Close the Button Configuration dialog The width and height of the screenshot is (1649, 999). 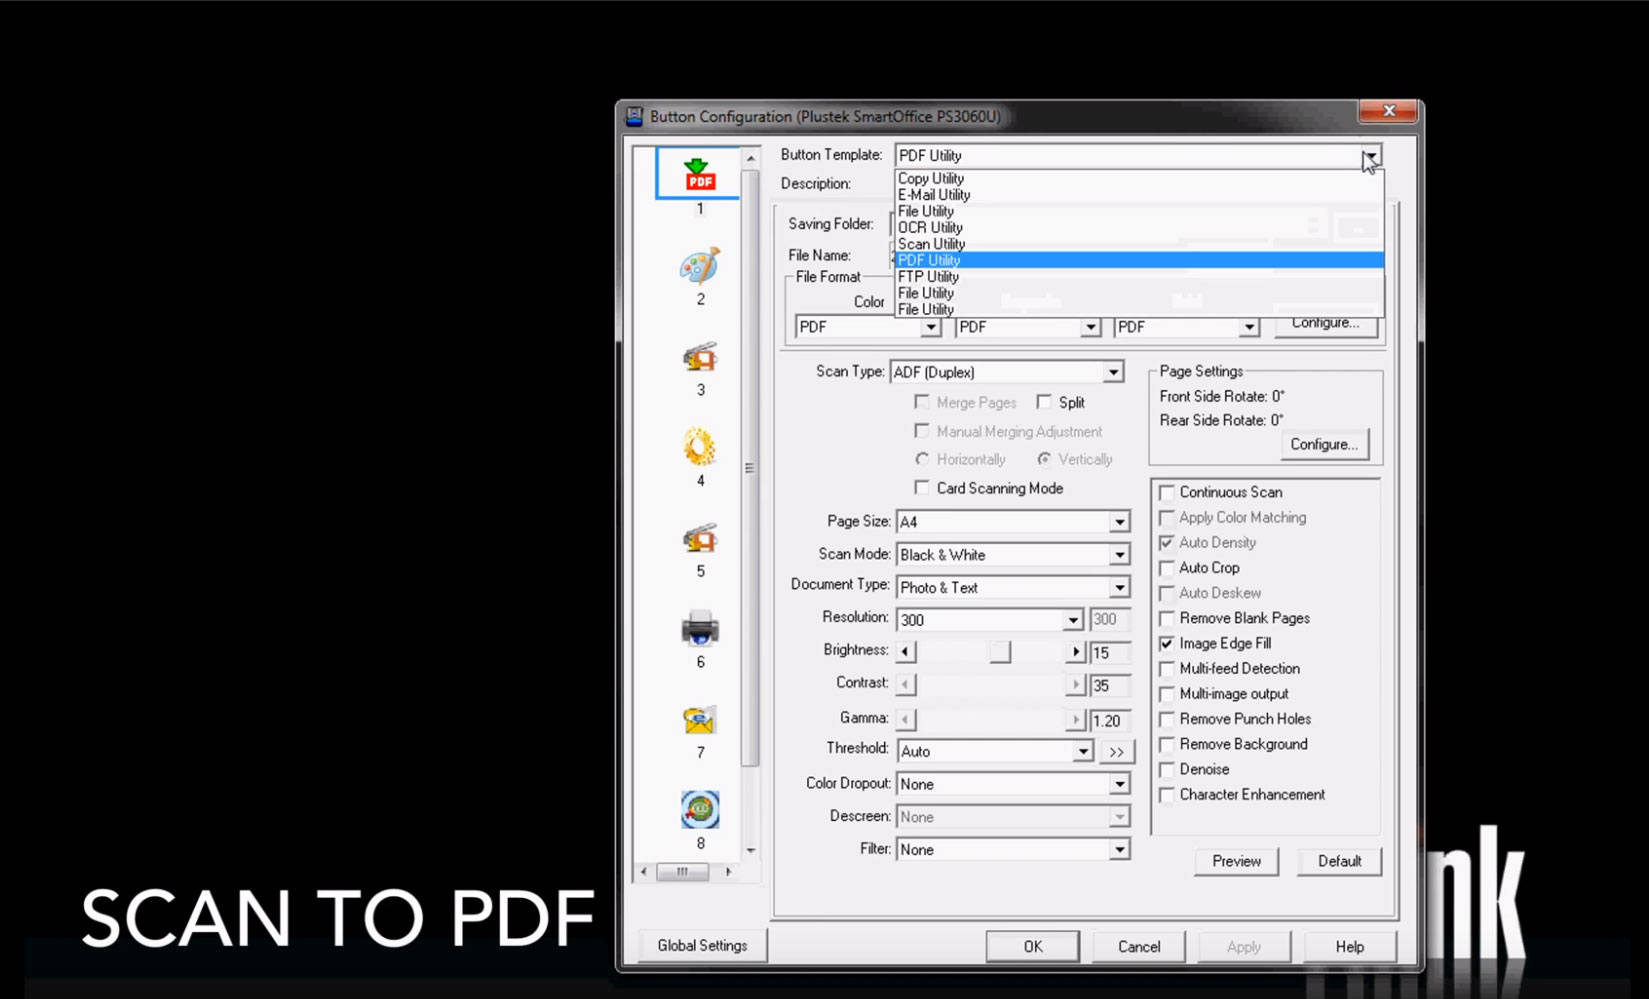click(x=1388, y=111)
